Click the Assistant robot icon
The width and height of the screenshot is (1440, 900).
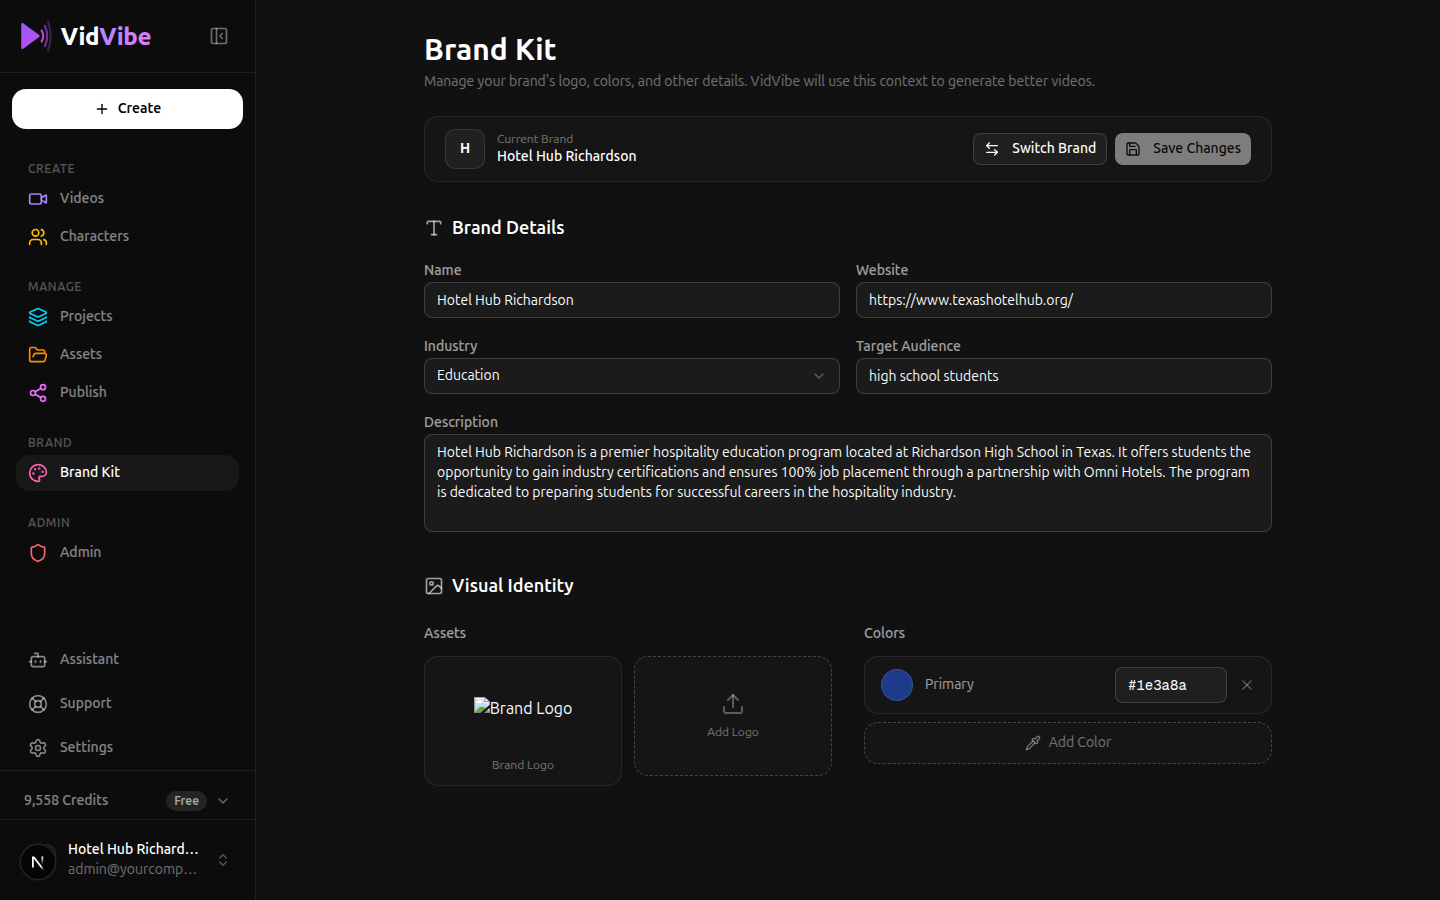[38, 660]
